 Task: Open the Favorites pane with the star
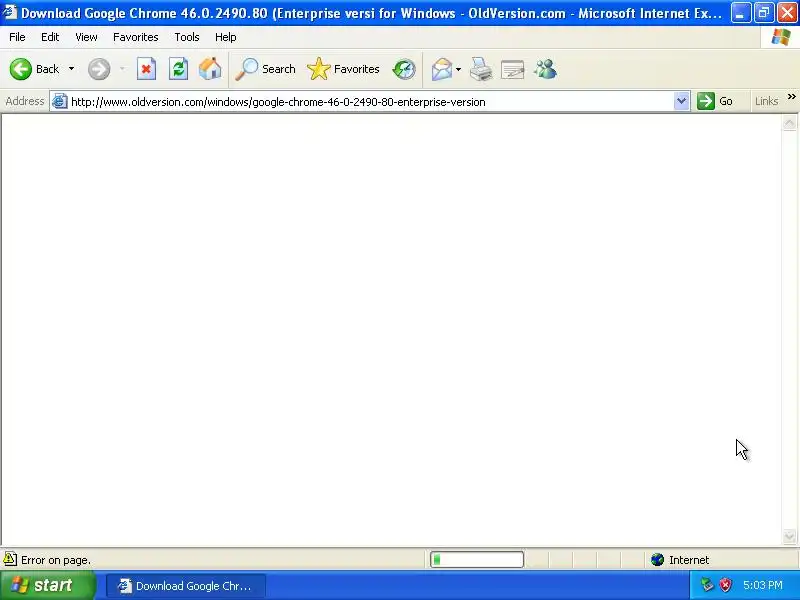(x=344, y=69)
